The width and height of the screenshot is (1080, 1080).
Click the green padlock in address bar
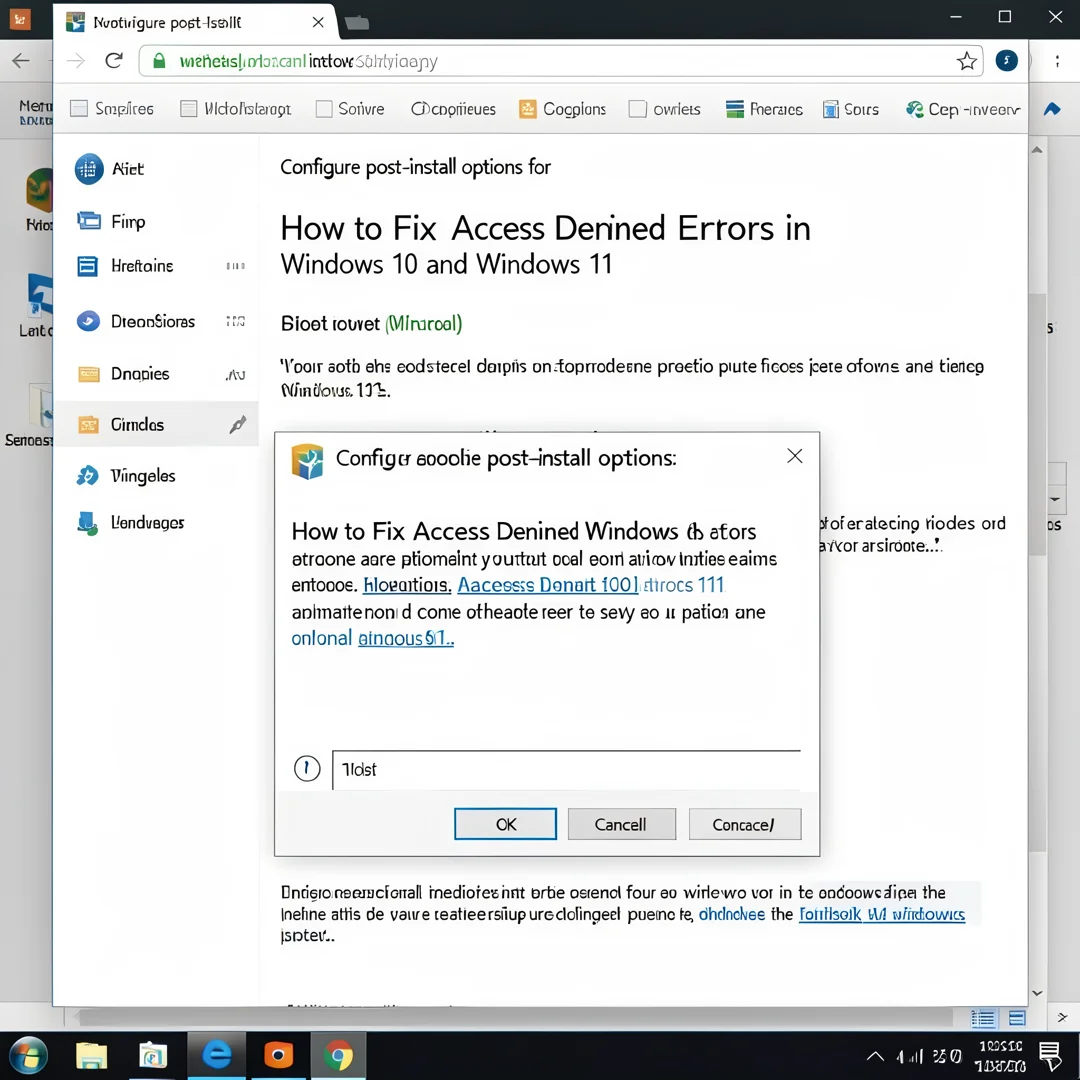tap(159, 61)
